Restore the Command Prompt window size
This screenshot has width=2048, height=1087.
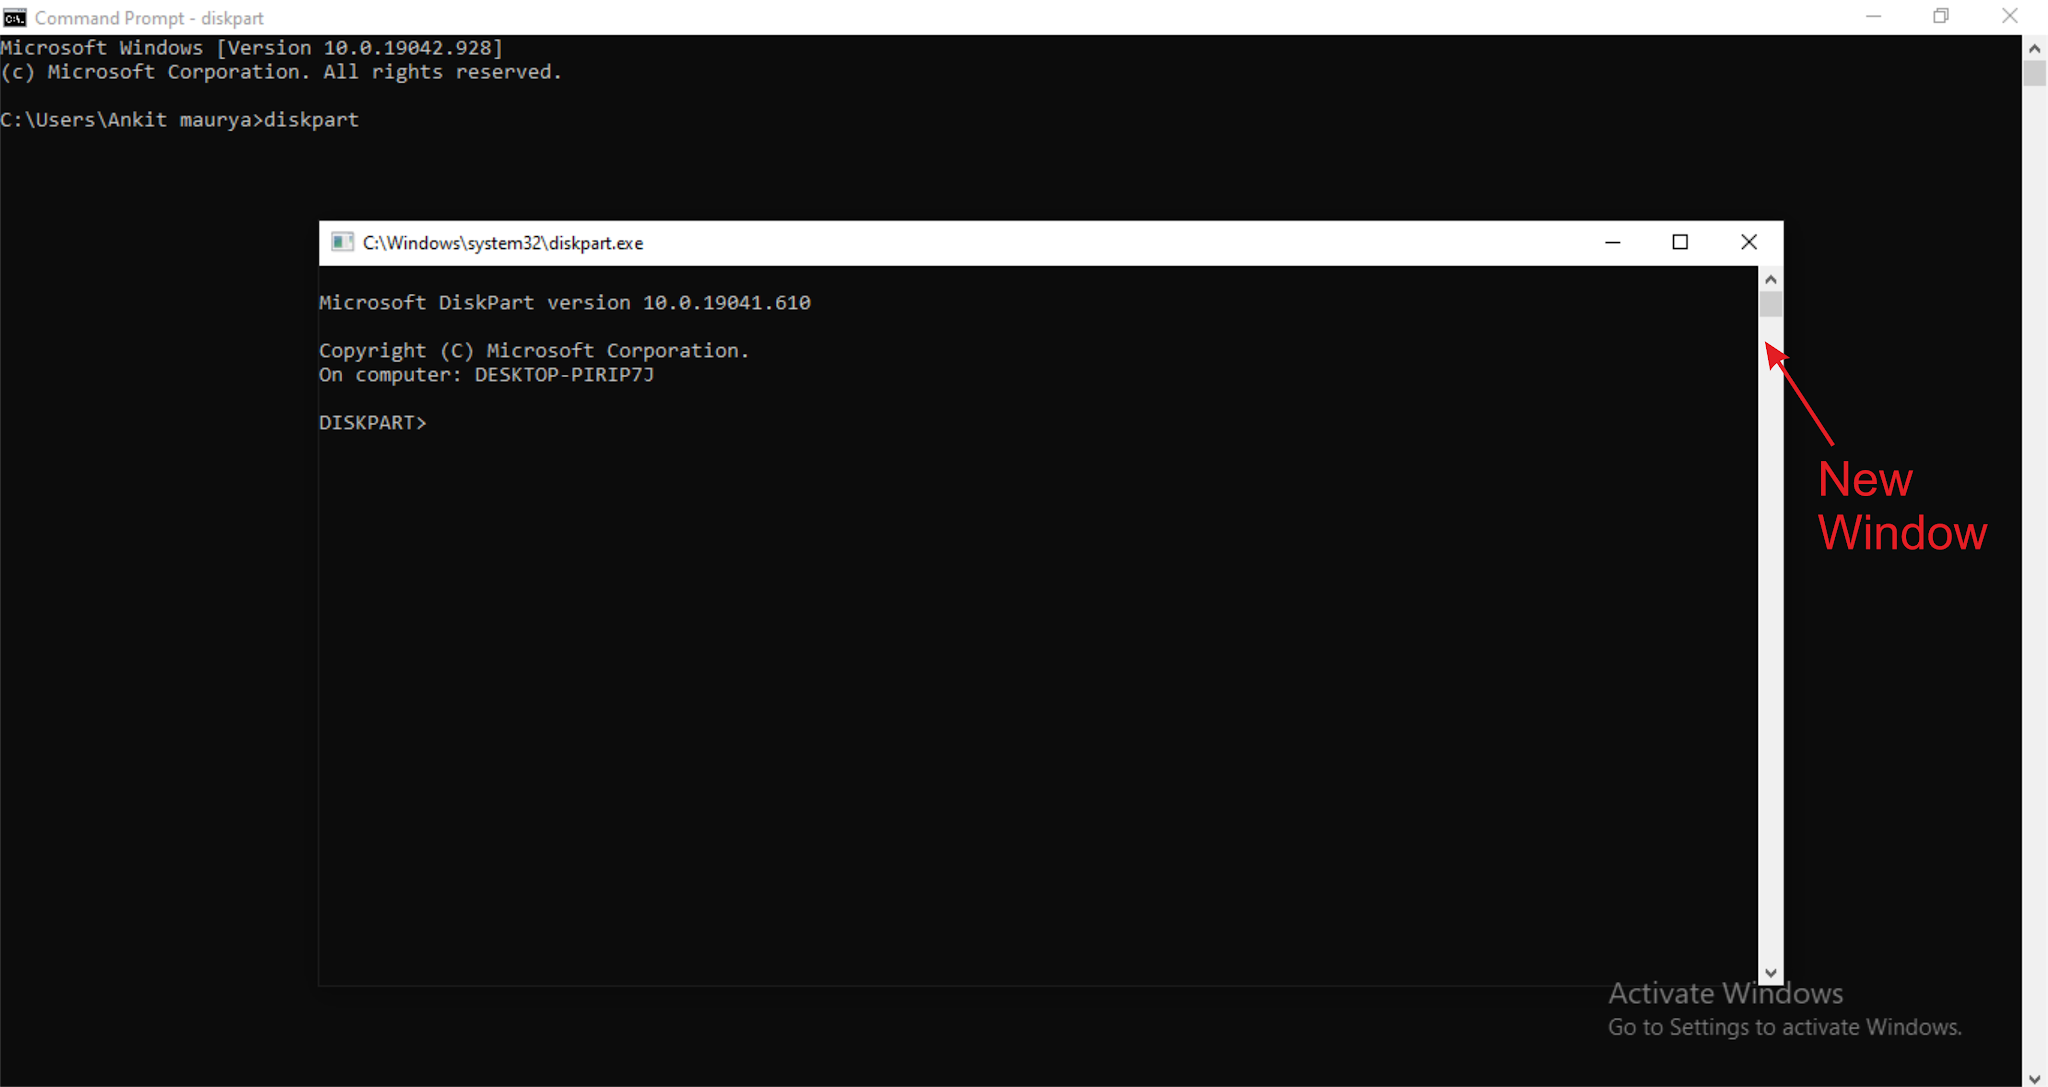click(1941, 16)
